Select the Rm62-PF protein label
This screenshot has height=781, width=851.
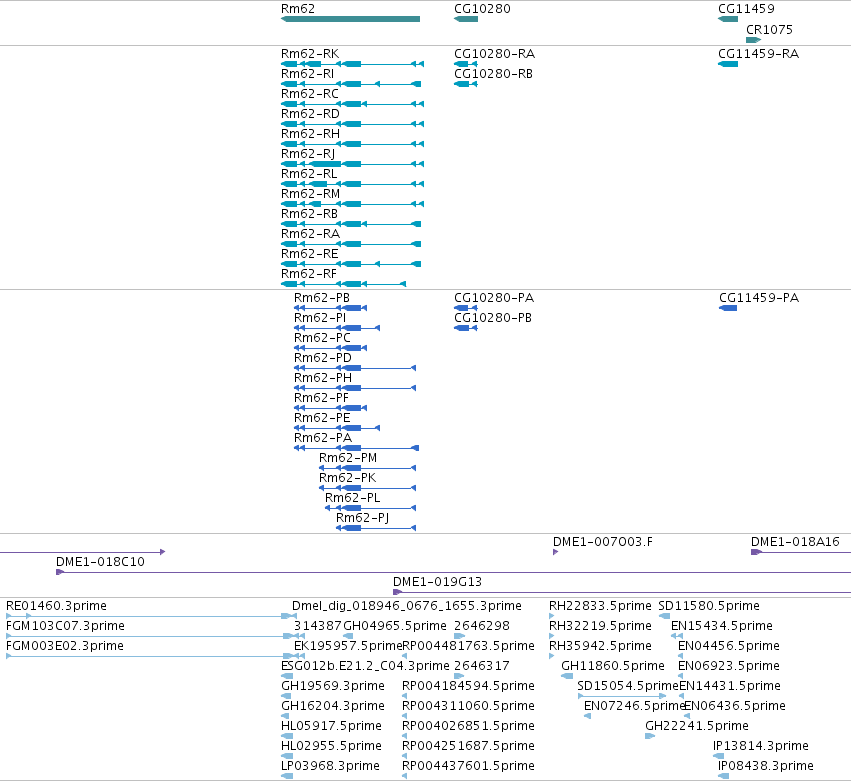tap(321, 398)
